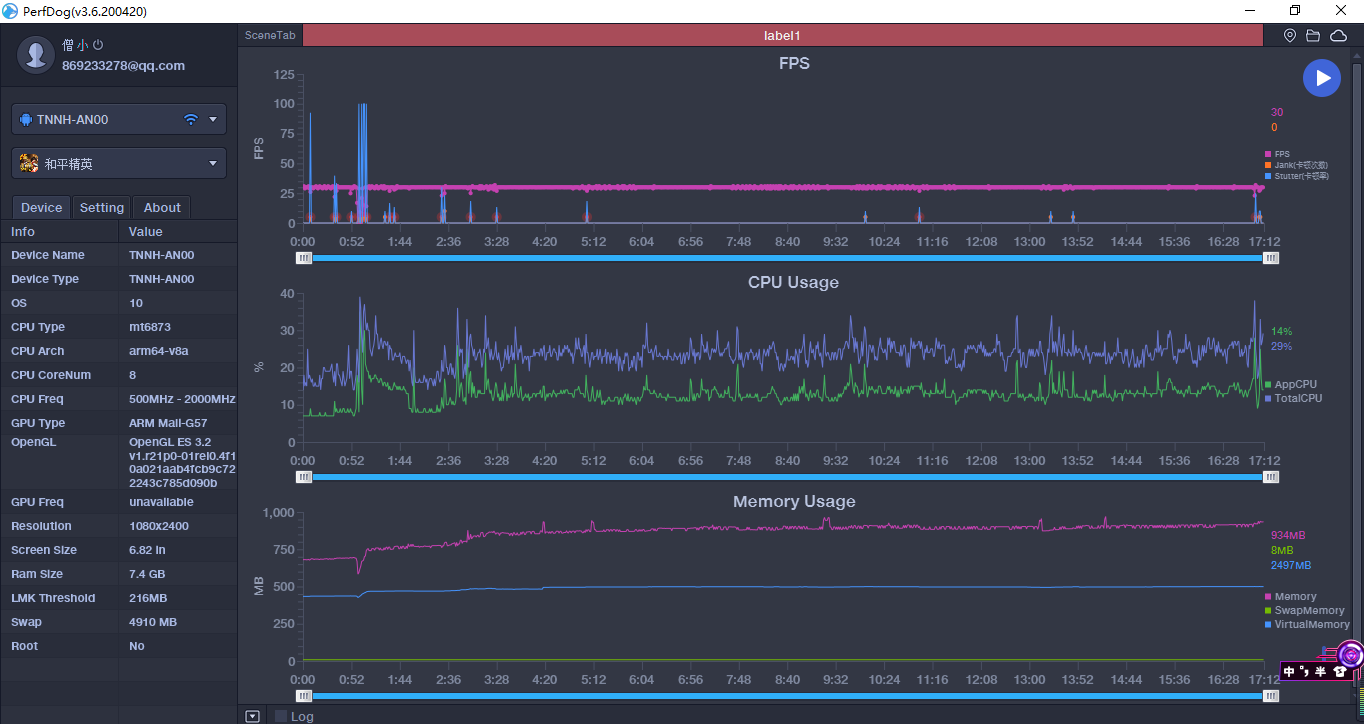Click the cloud upload icon
The image size is (1364, 724).
(1338, 36)
